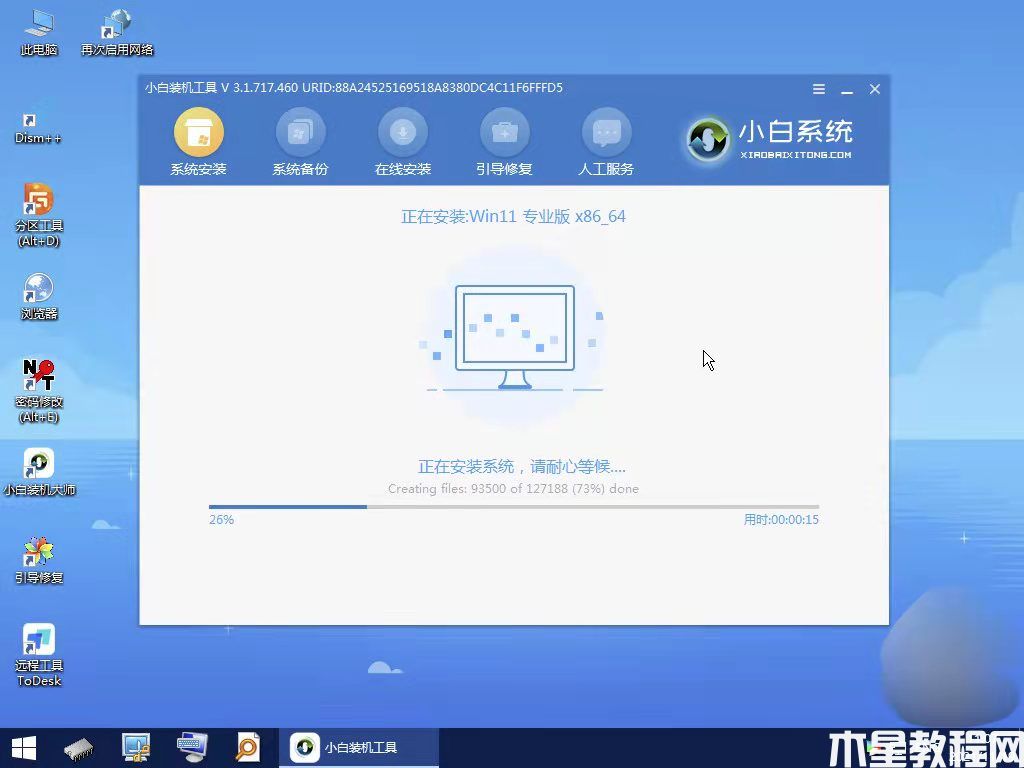Open network computer taskbar icon
This screenshot has height=768, width=1024.
click(136, 748)
